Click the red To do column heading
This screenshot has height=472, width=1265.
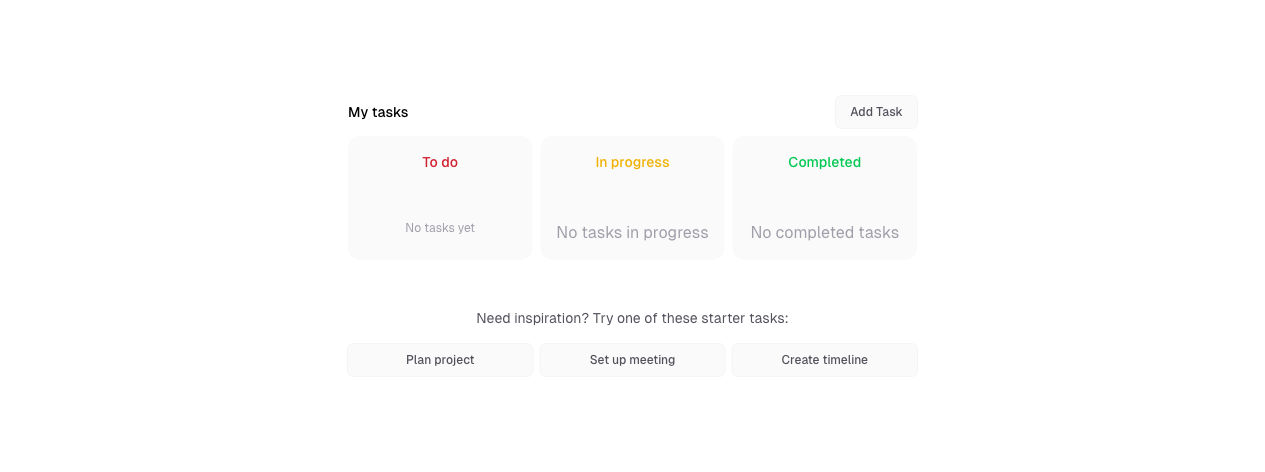tap(440, 162)
